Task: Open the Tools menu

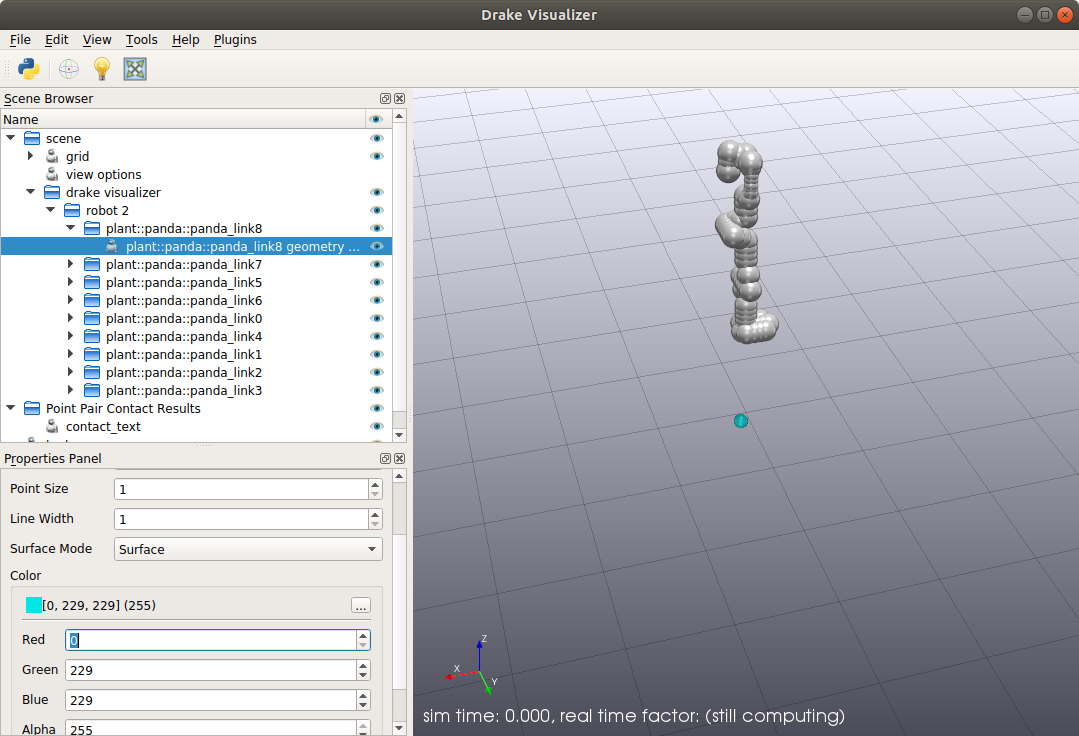Action: pyautogui.click(x=141, y=39)
